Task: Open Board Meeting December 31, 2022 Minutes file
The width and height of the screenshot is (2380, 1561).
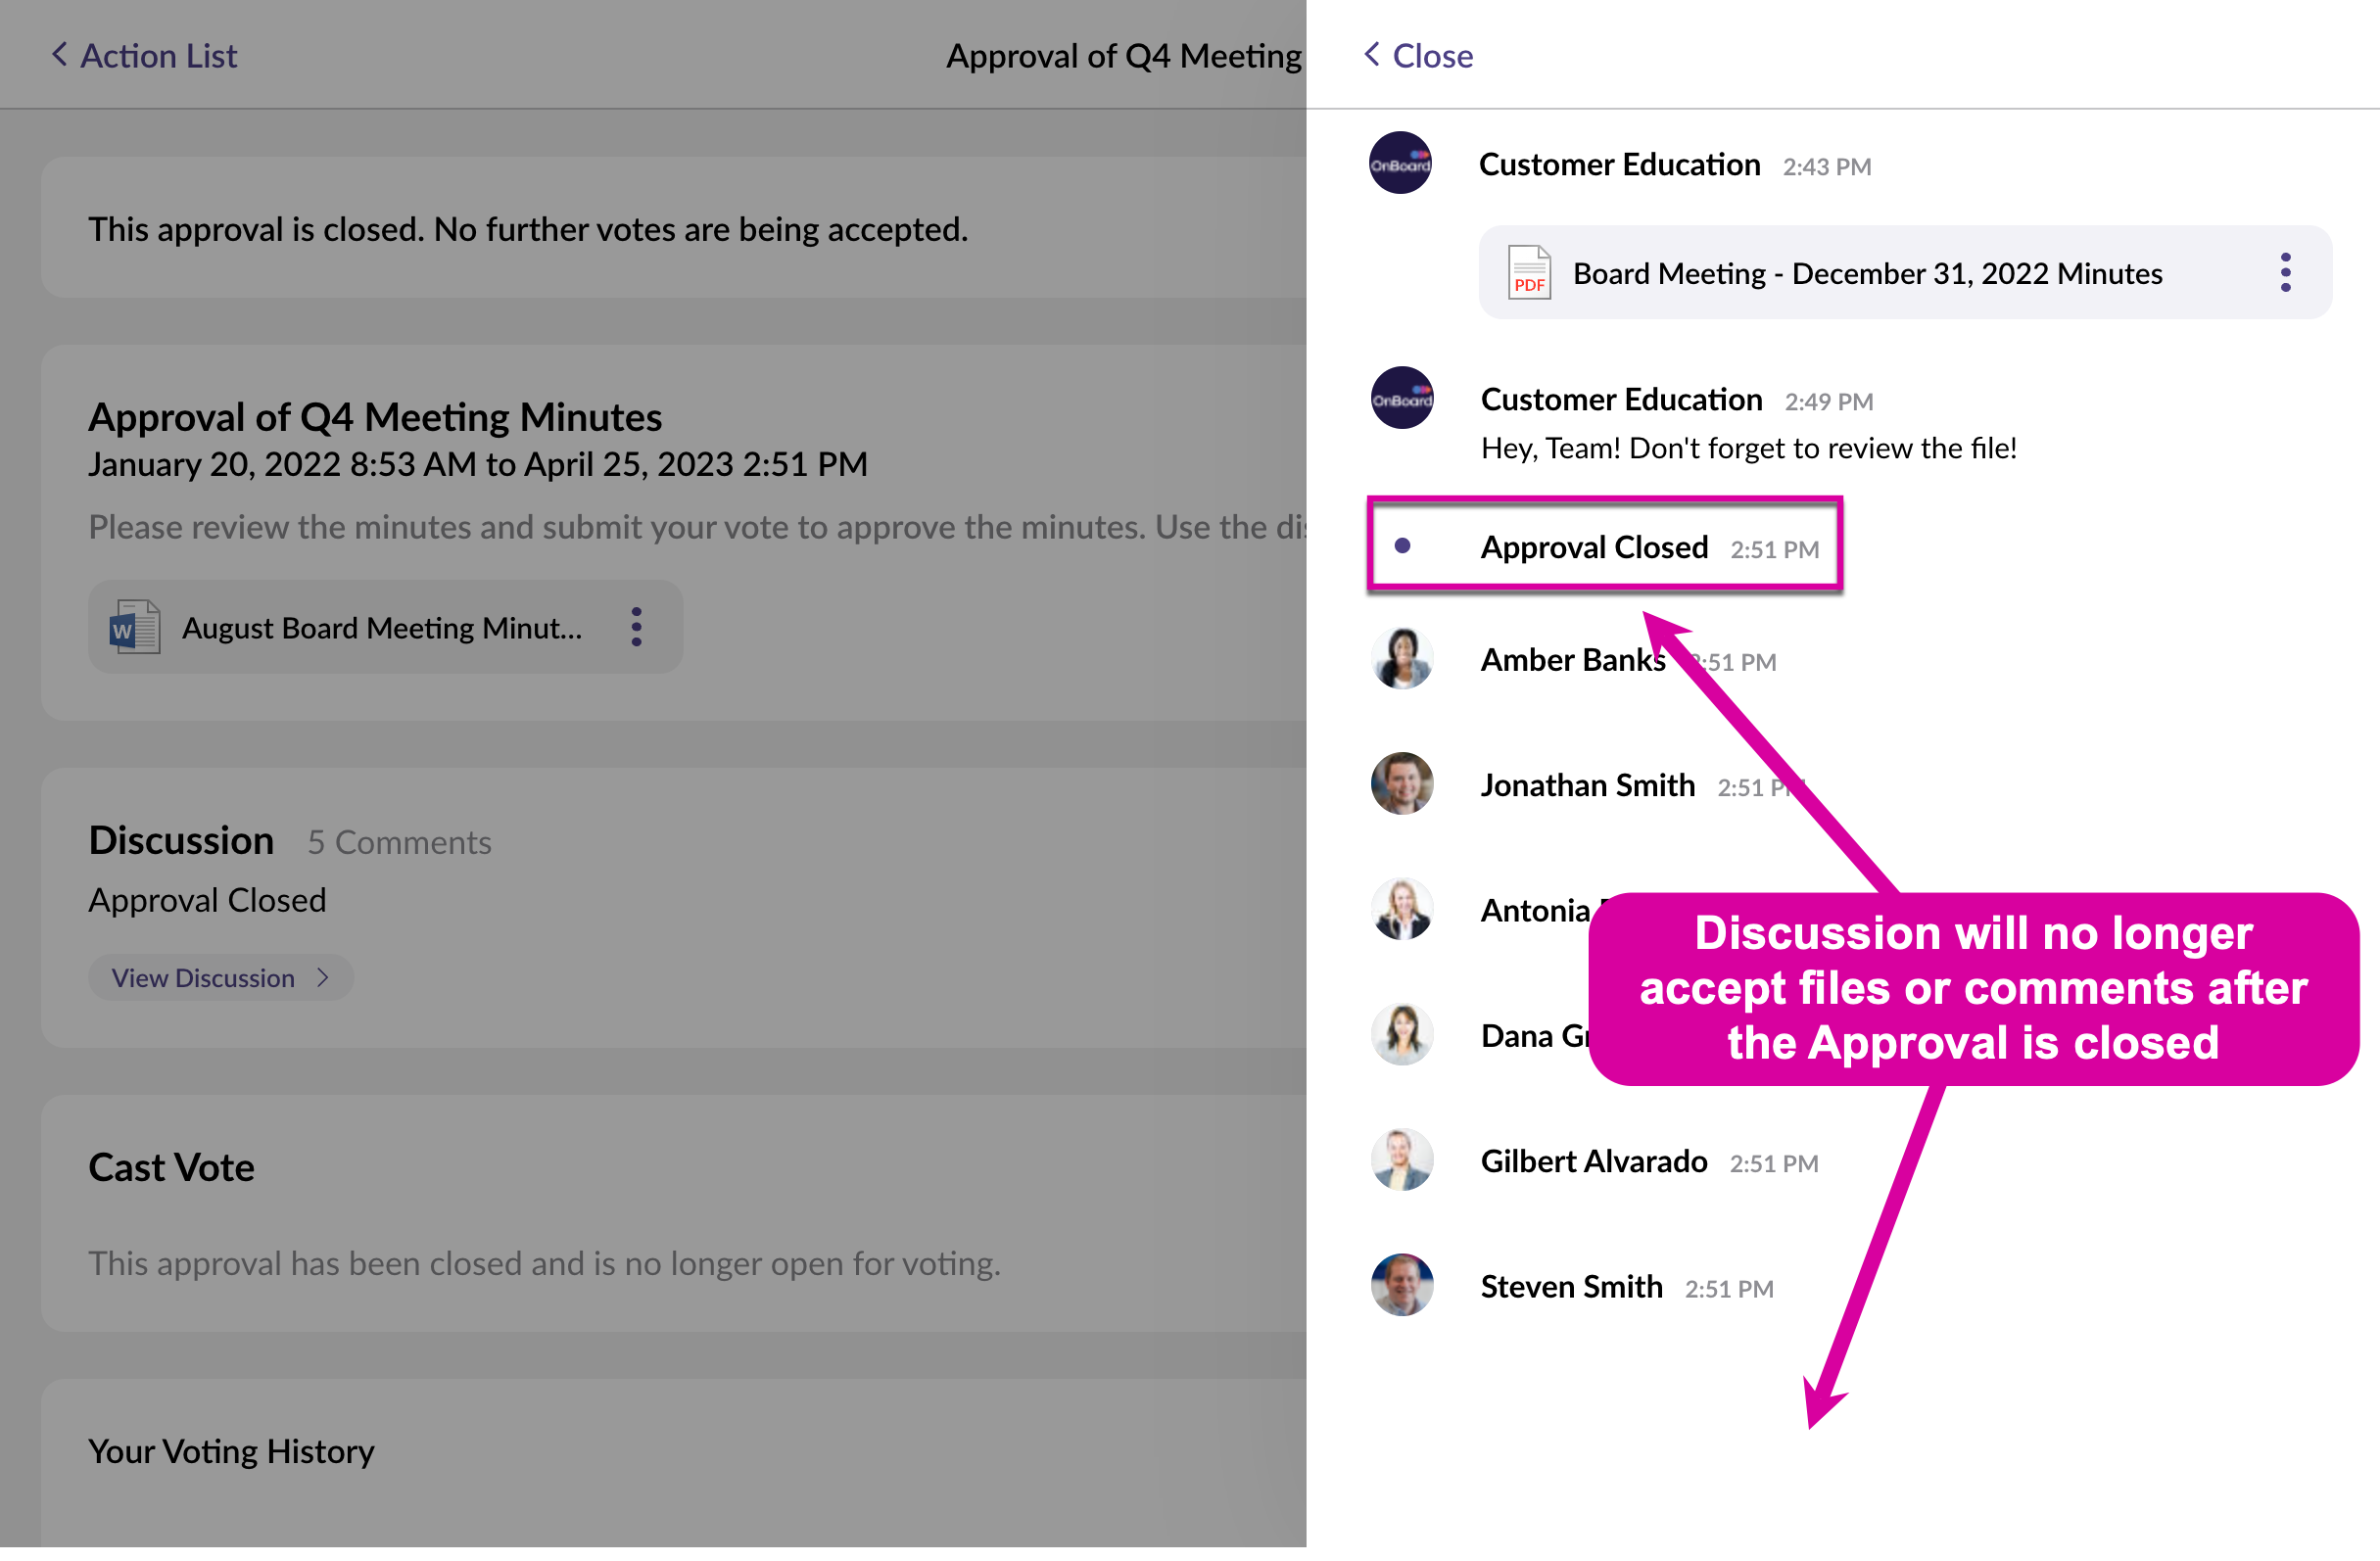Action: point(1866,273)
